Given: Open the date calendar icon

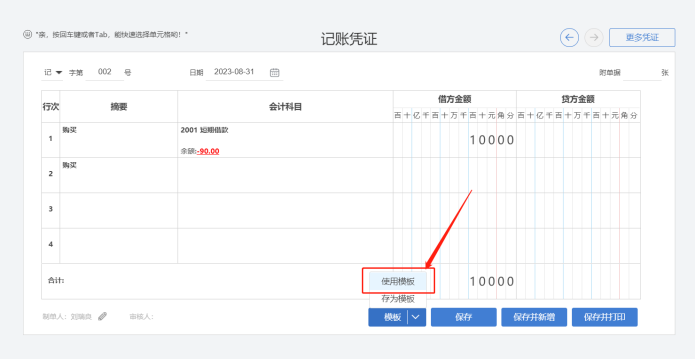Looking at the screenshot, I should point(275,72).
